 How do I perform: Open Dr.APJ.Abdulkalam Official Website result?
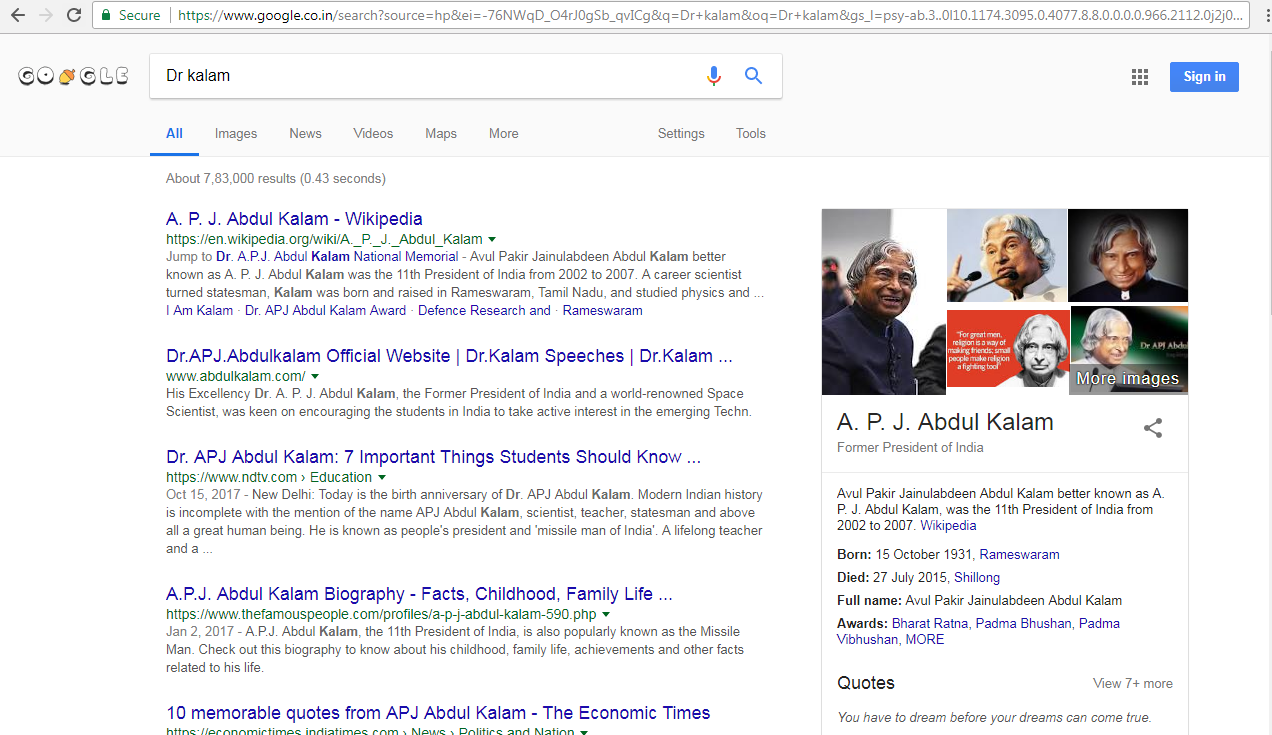pyautogui.click(x=449, y=356)
